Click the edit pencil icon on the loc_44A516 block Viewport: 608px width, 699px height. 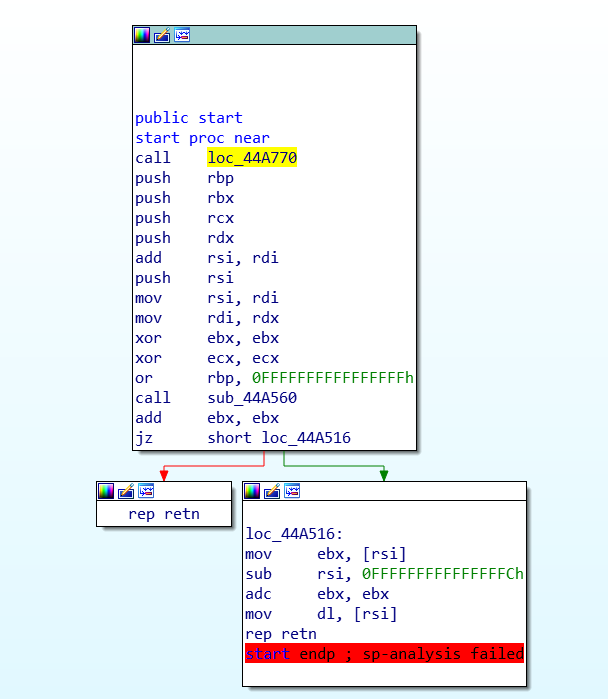(x=272, y=491)
